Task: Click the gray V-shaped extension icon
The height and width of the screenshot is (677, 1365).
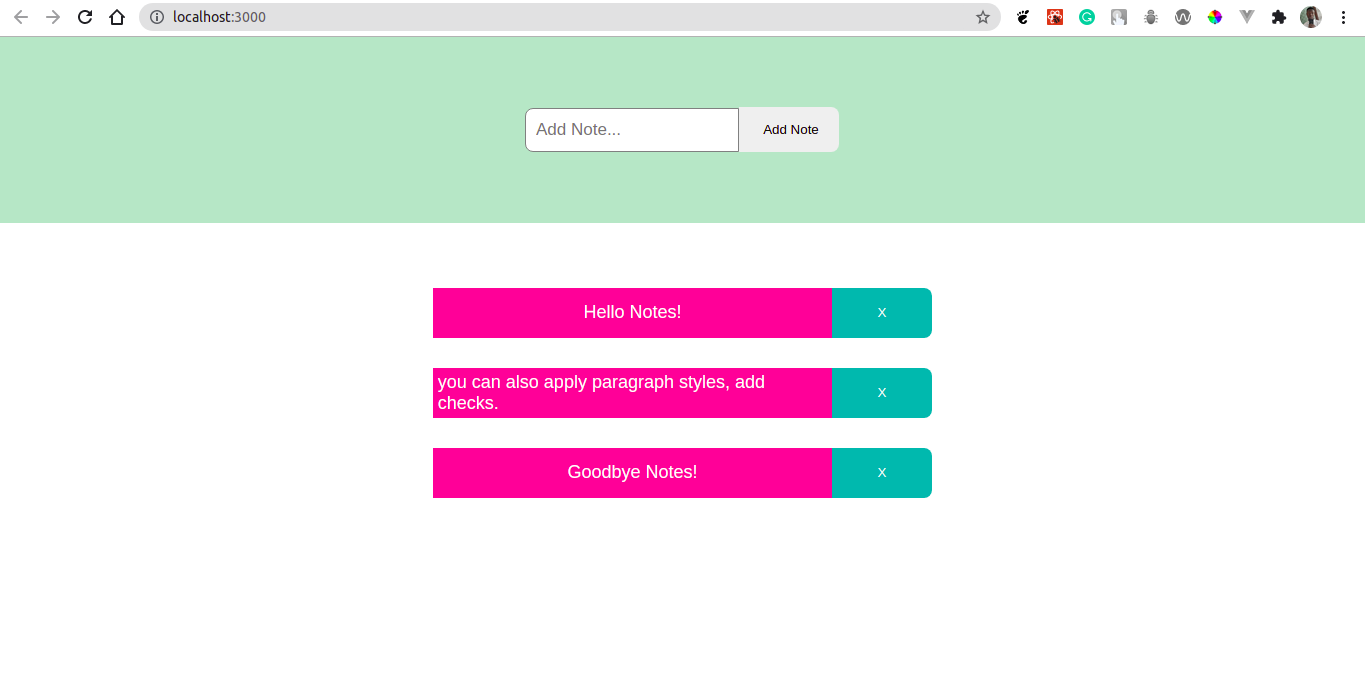Action: pos(1247,17)
